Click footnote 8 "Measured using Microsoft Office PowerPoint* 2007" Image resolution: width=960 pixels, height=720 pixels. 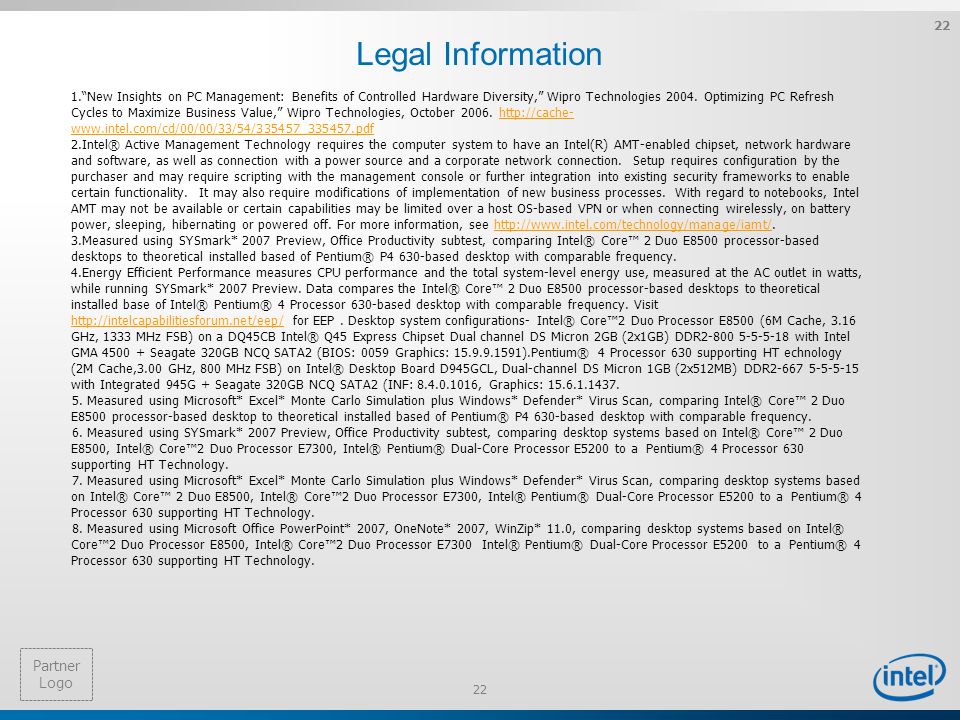236,528
